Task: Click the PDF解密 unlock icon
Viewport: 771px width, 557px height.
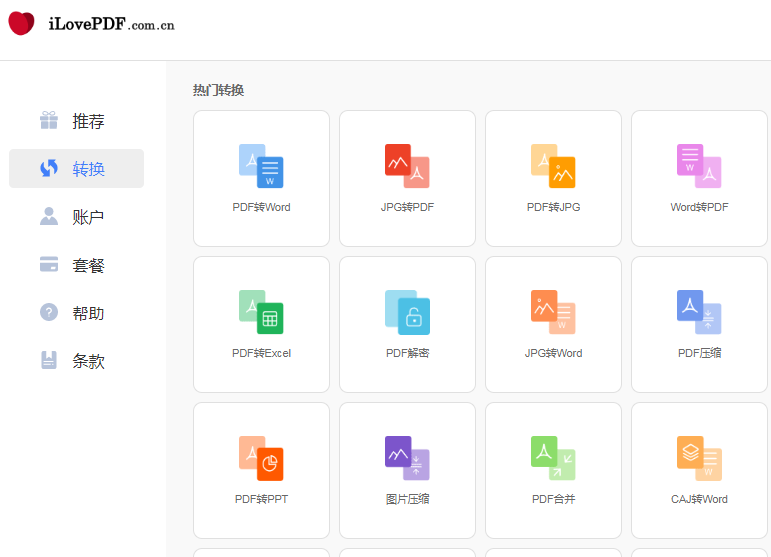Action: 407,312
